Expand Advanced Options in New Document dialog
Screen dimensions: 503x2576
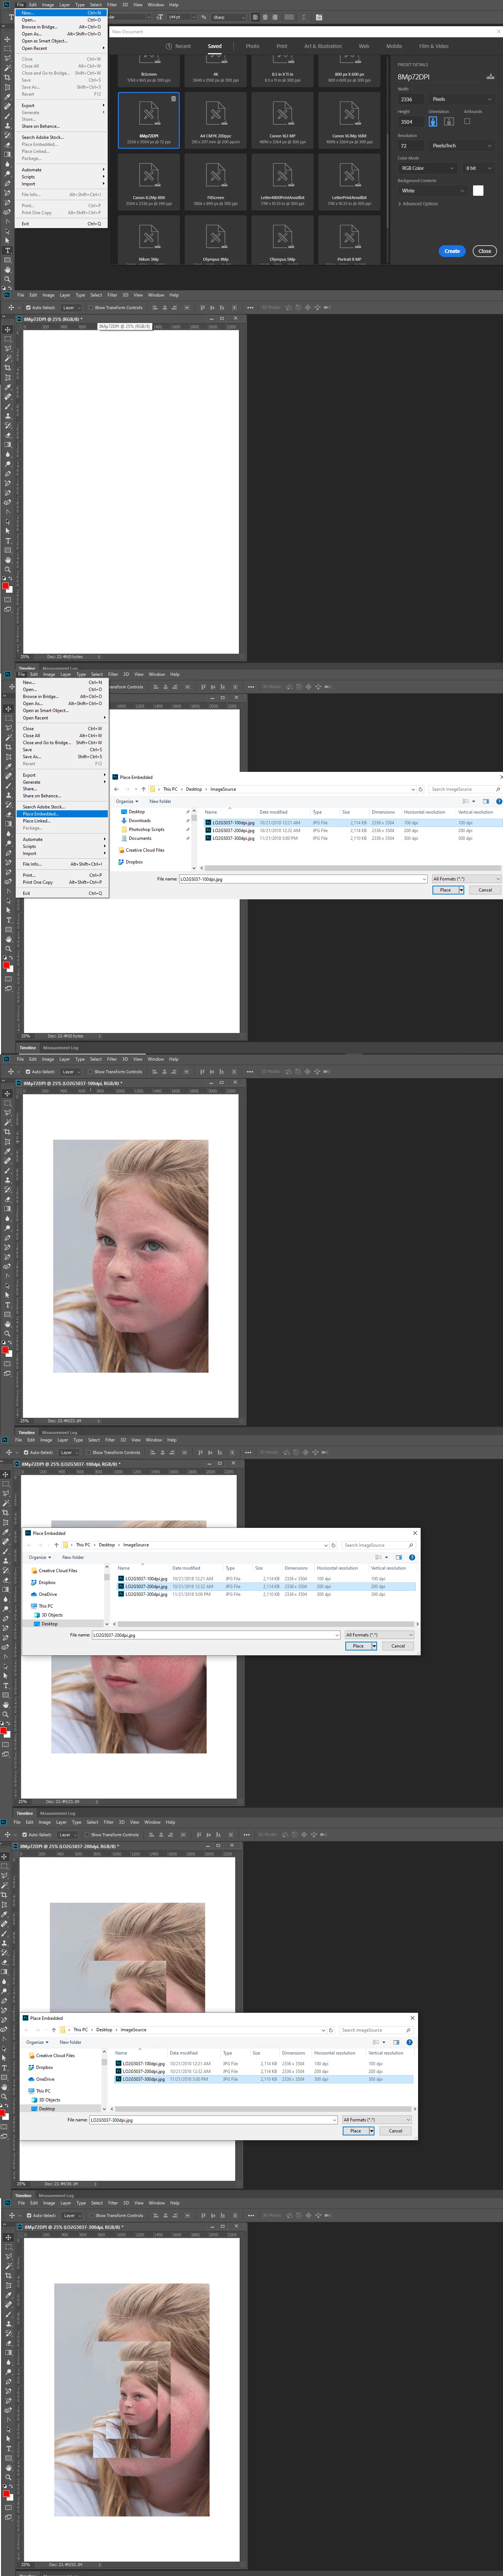(x=418, y=204)
